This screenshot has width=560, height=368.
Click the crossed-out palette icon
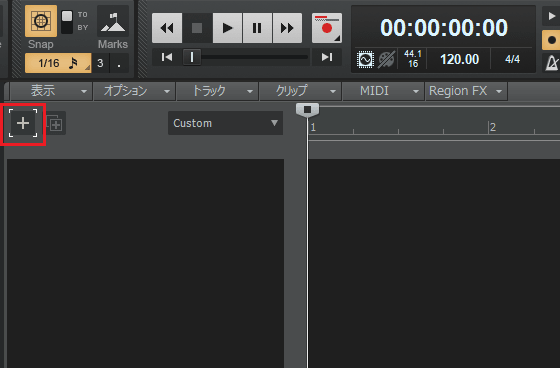point(386,59)
